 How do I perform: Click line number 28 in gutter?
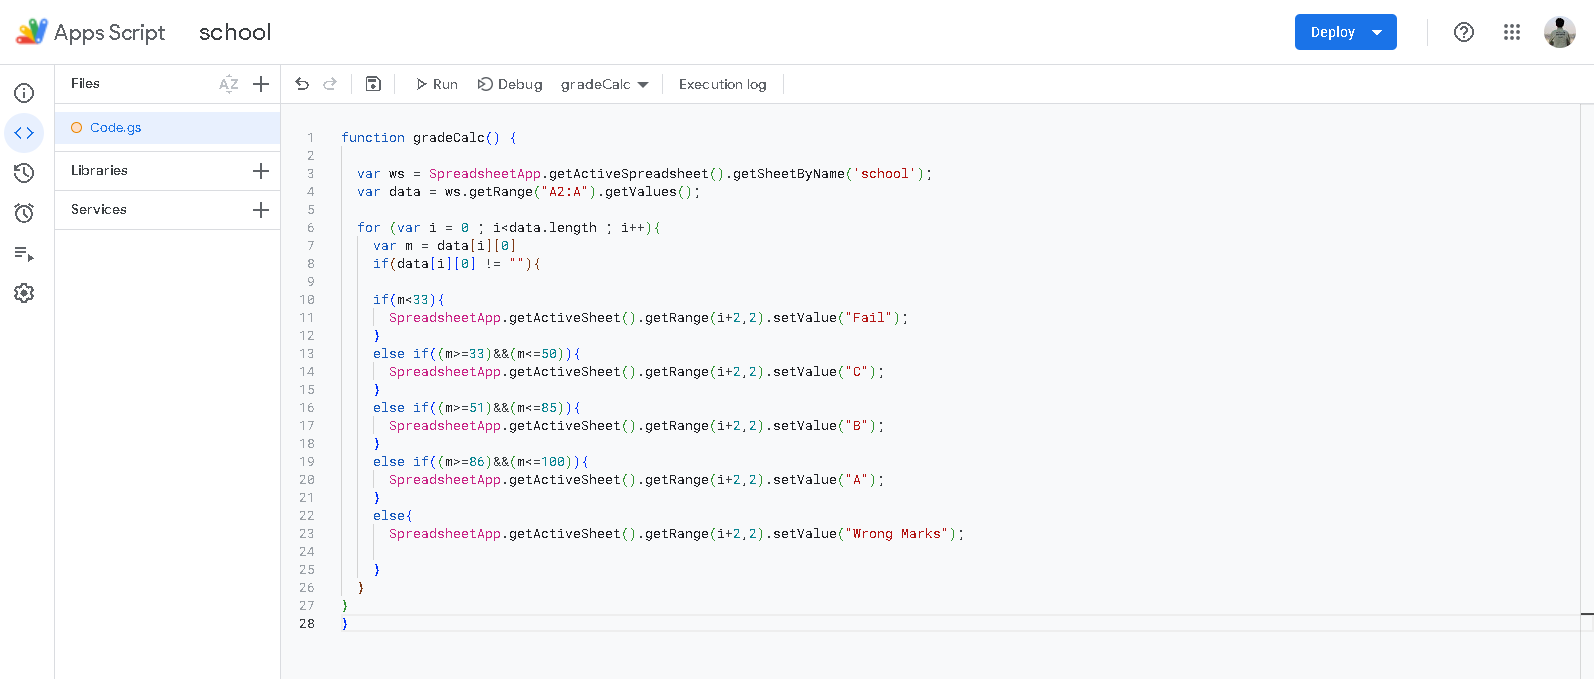[x=306, y=624]
